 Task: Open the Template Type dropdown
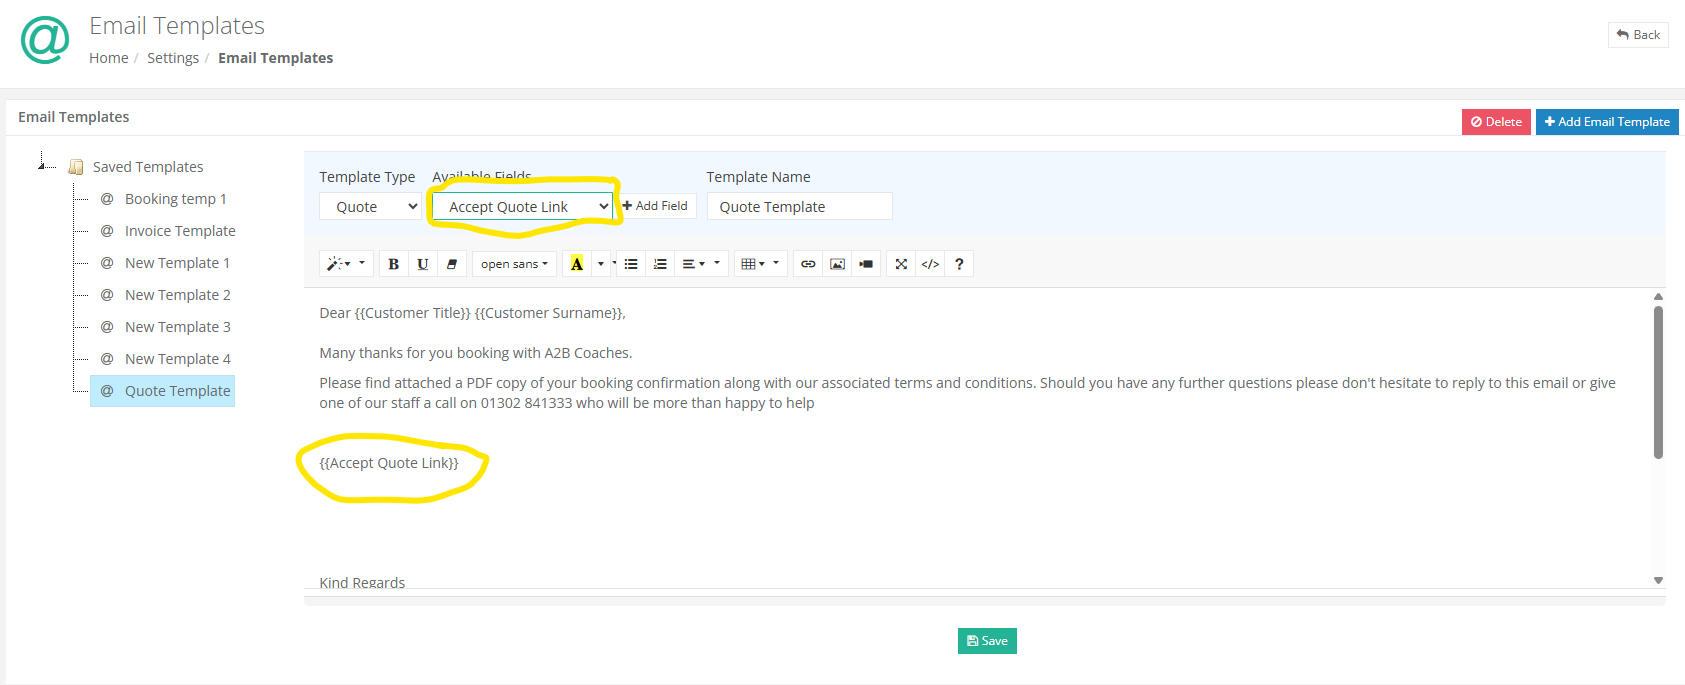pyautogui.click(x=371, y=207)
